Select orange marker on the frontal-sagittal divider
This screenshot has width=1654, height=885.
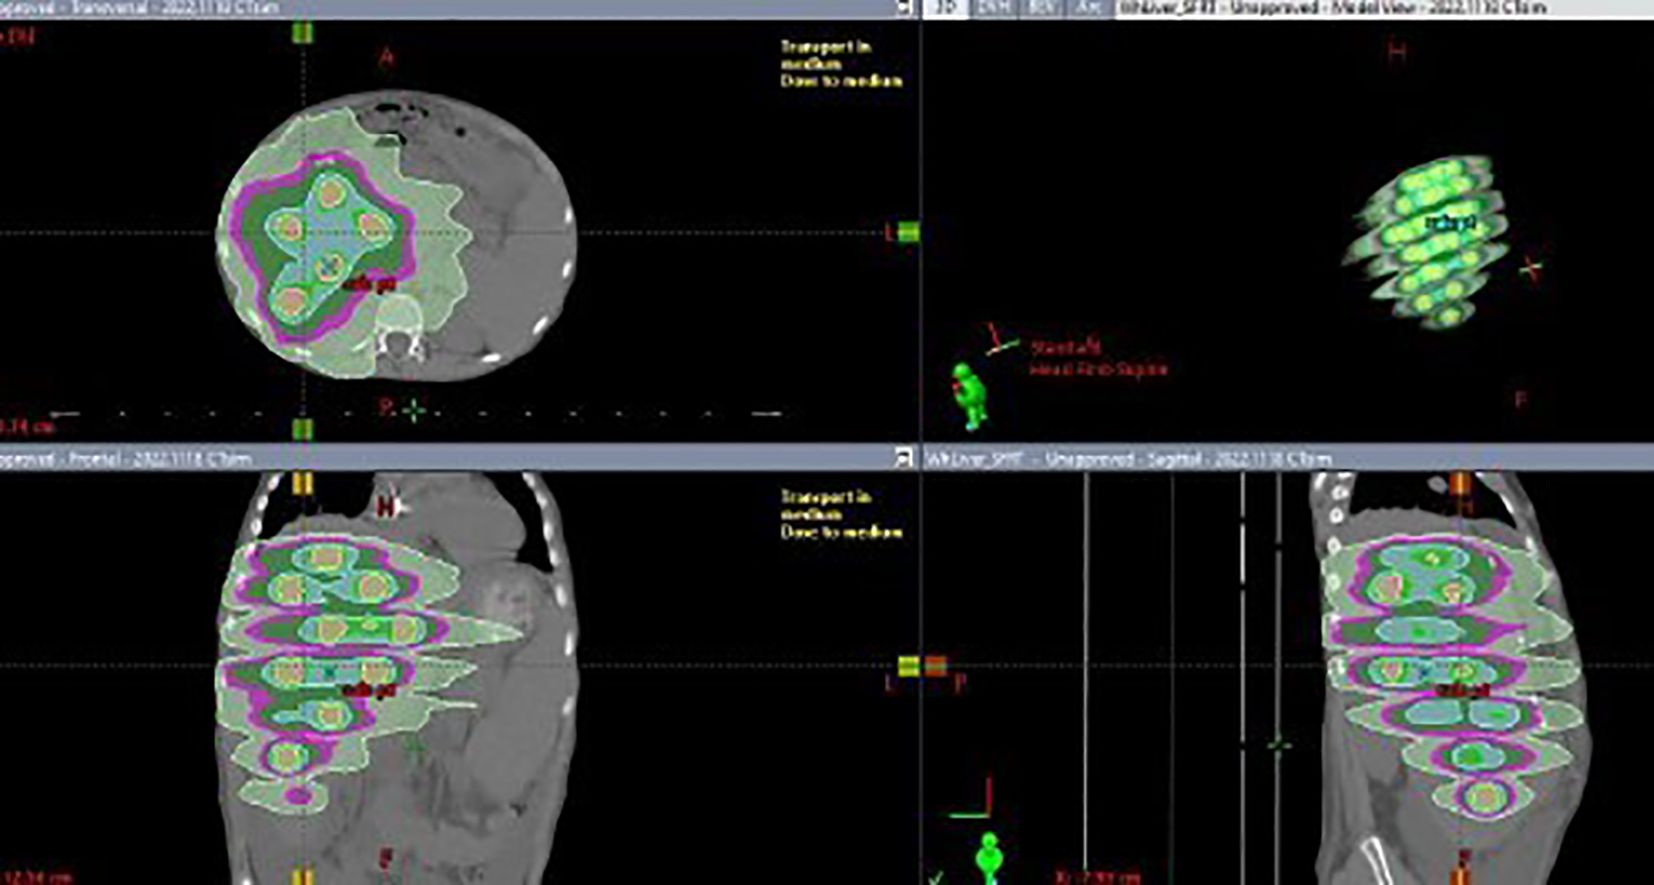click(935, 666)
